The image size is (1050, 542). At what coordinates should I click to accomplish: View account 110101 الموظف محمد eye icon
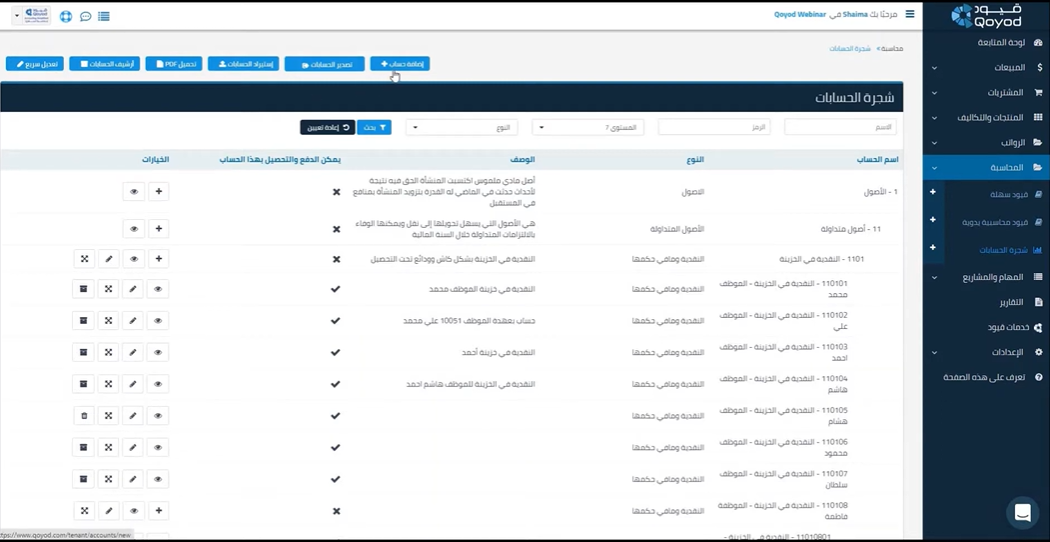point(158,289)
